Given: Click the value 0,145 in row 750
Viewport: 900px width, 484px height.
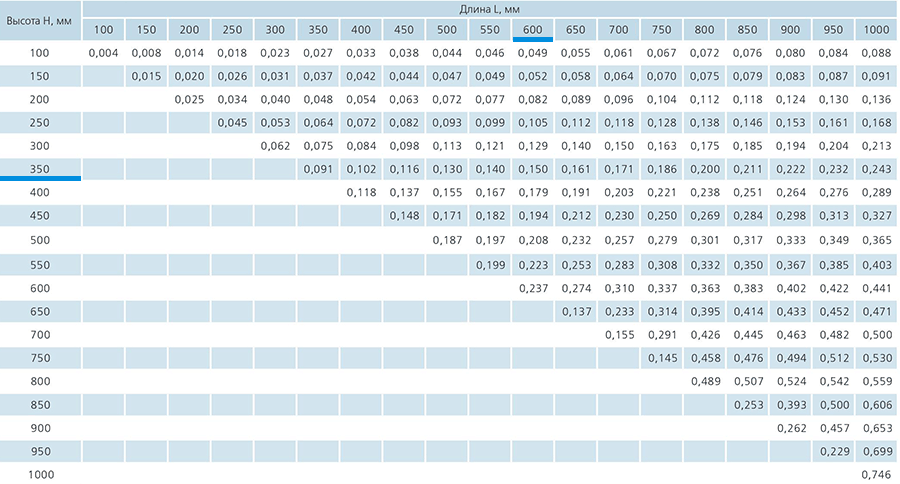Looking at the screenshot, I should 662,358.
